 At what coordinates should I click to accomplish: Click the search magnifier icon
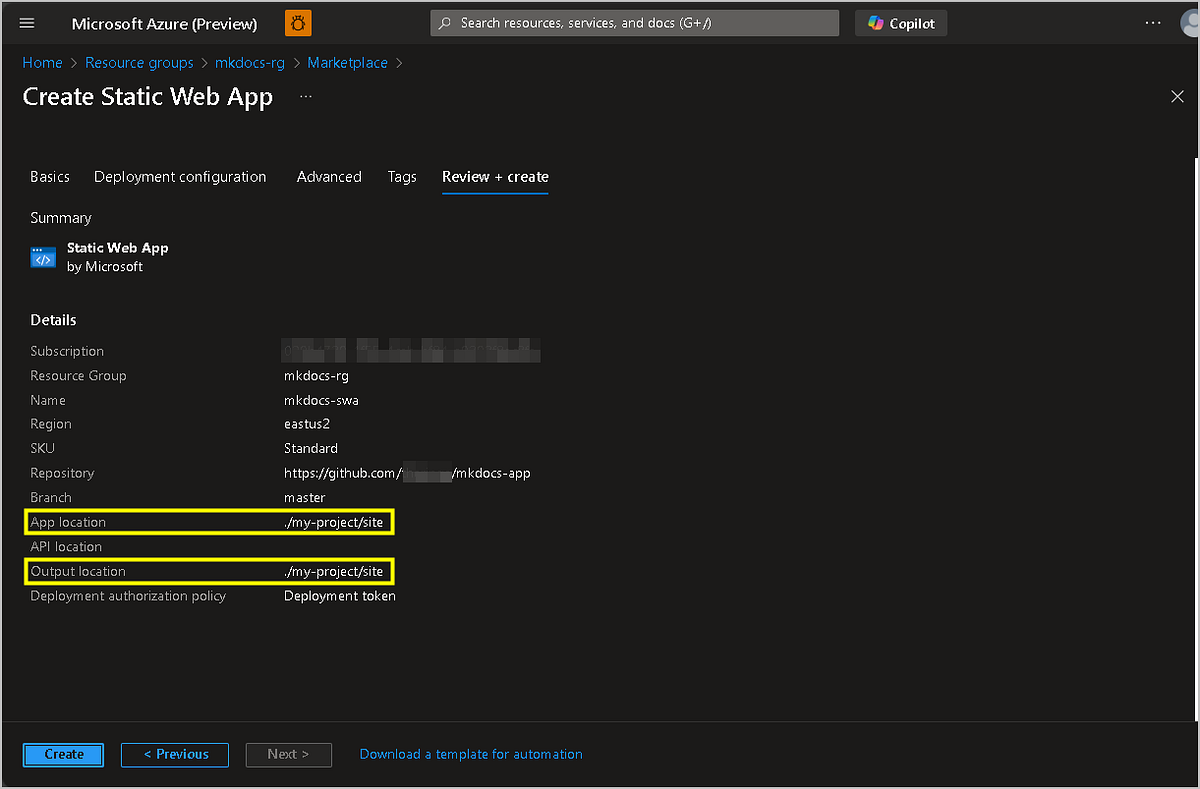445,23
